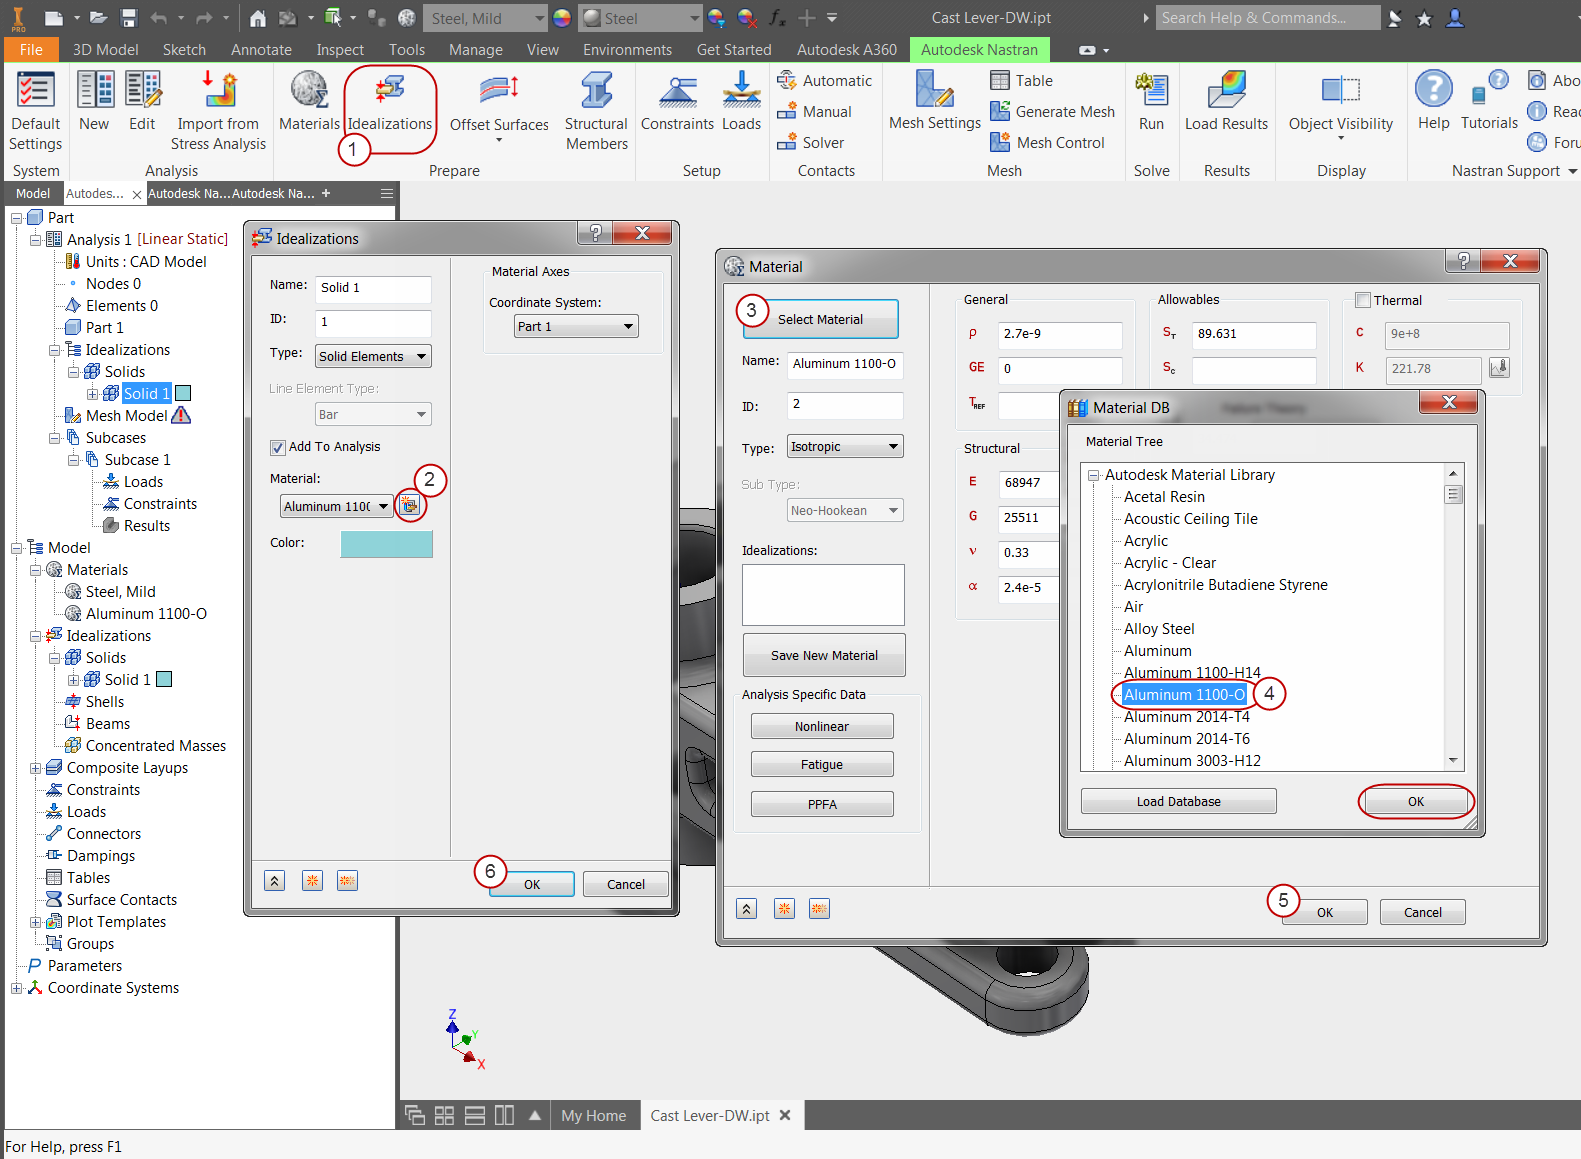Screen dimensions: 1581x1159
Task: Open Mesh Settings
Action: tap(935, 101)
